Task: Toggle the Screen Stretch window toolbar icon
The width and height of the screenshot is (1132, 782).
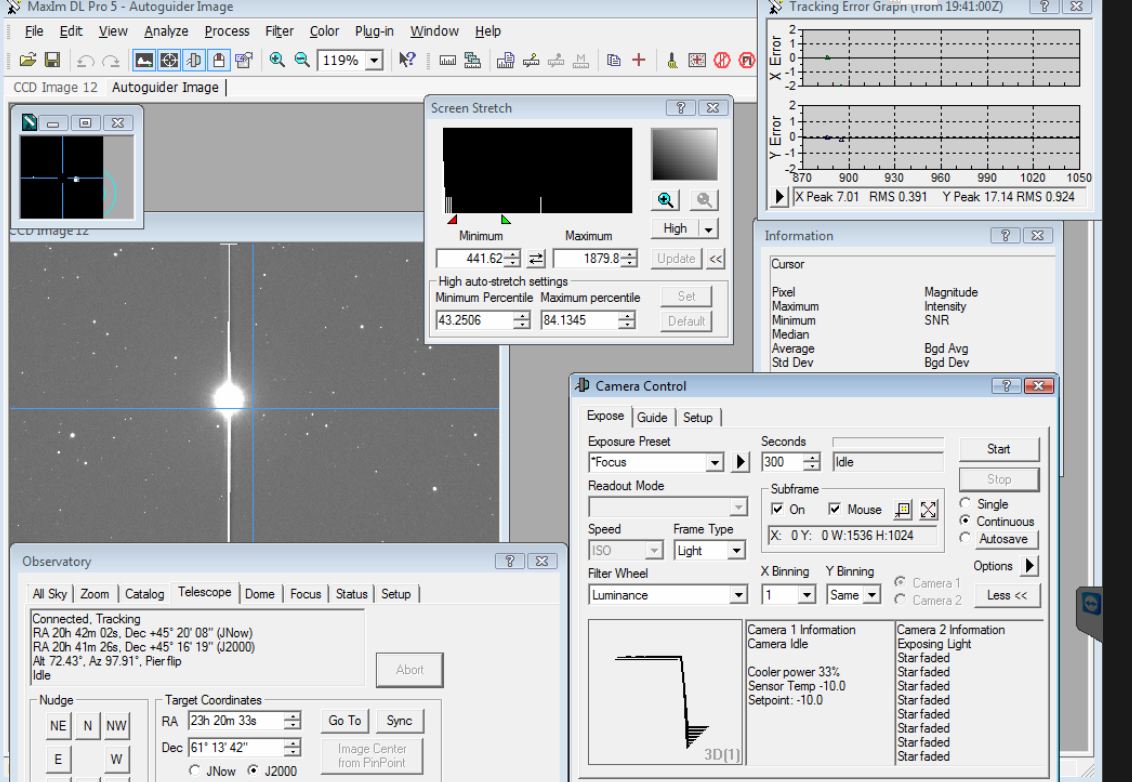Action: 144,60
